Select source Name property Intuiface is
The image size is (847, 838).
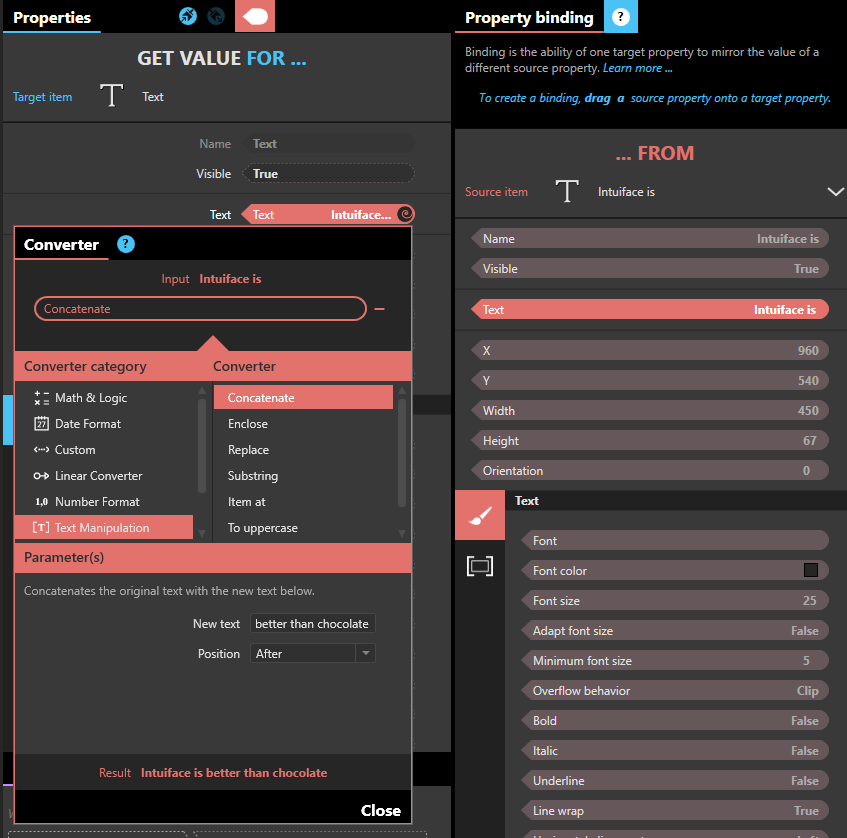pyautogui.click(x=650, y=239)
